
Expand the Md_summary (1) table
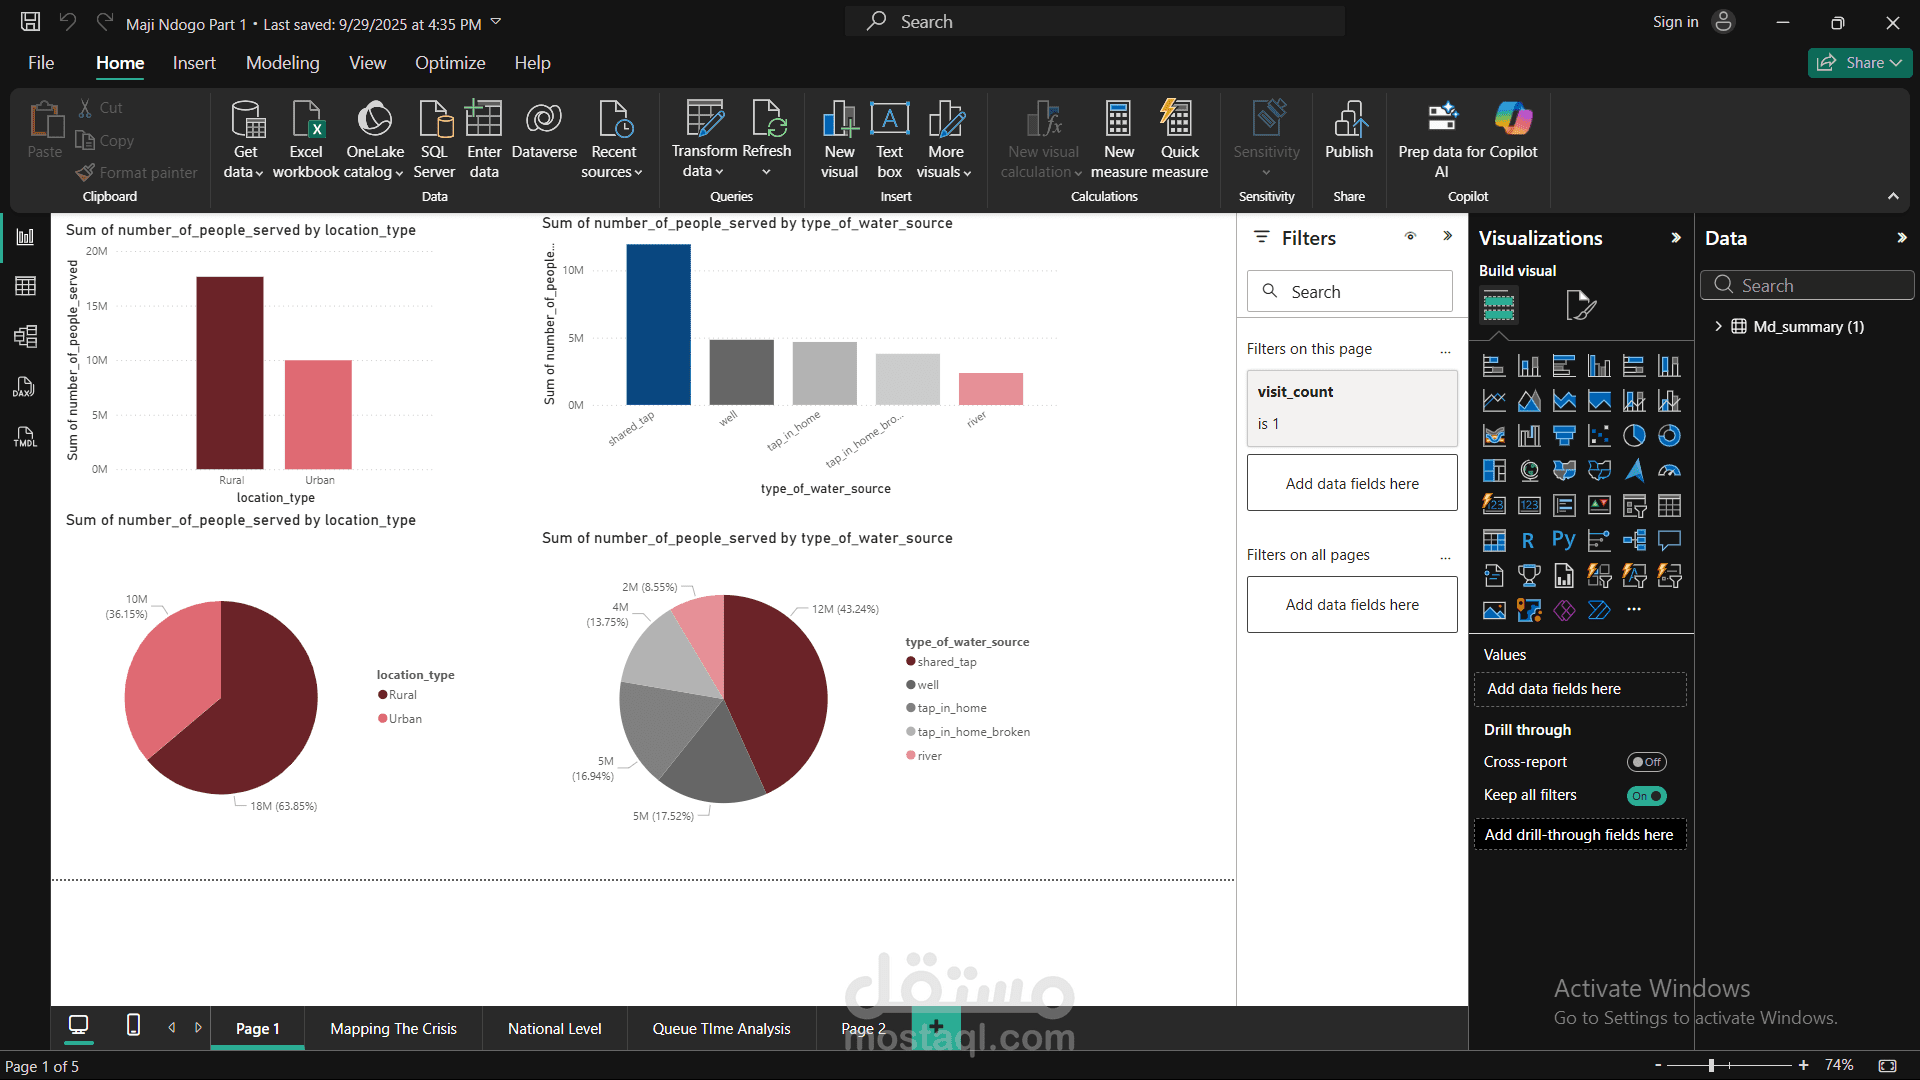(1718, 326)
